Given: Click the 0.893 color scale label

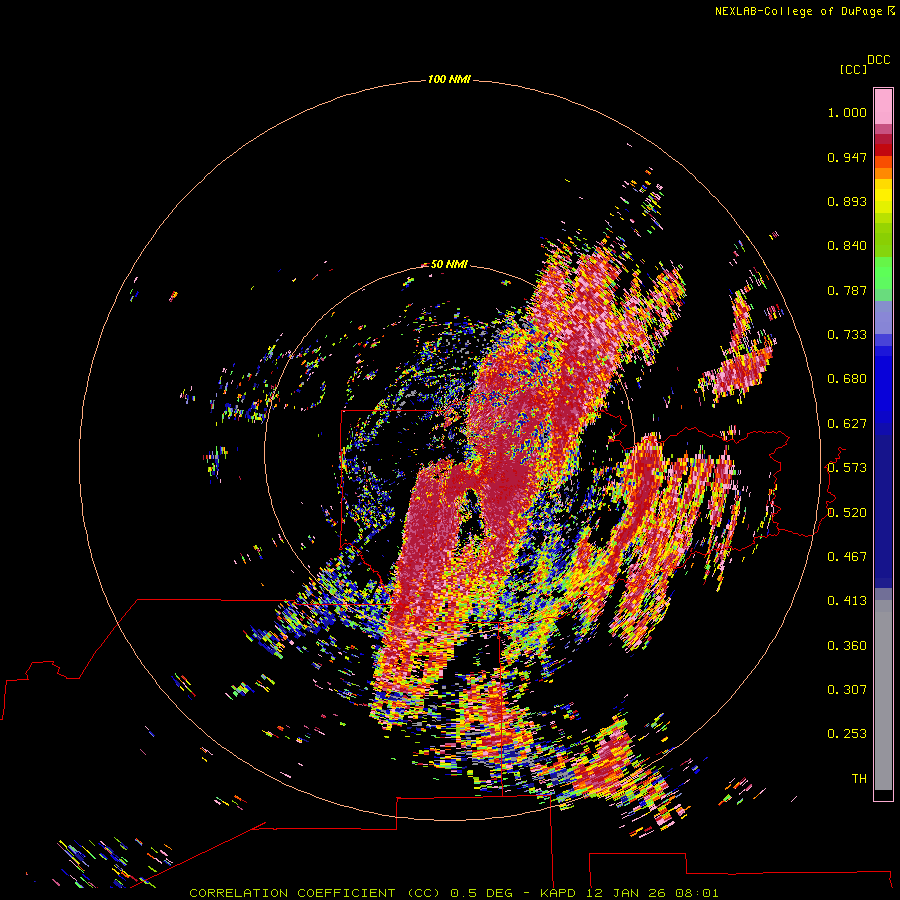Looking at the screenshot, I should (847, 201).
